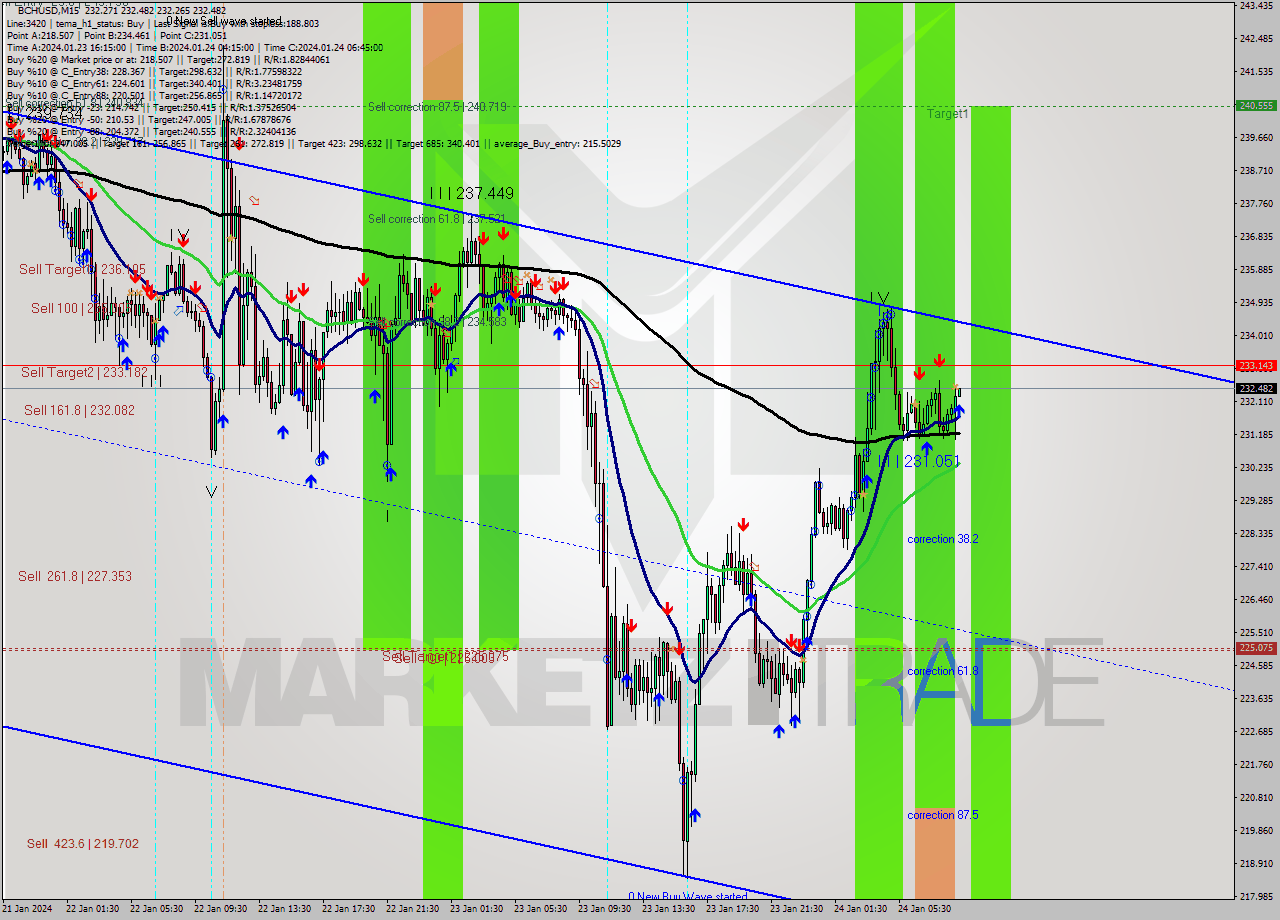This screenshot has height=920, width=1280.
Task: Click the red 225.075 price tag
Action: 1256,648
